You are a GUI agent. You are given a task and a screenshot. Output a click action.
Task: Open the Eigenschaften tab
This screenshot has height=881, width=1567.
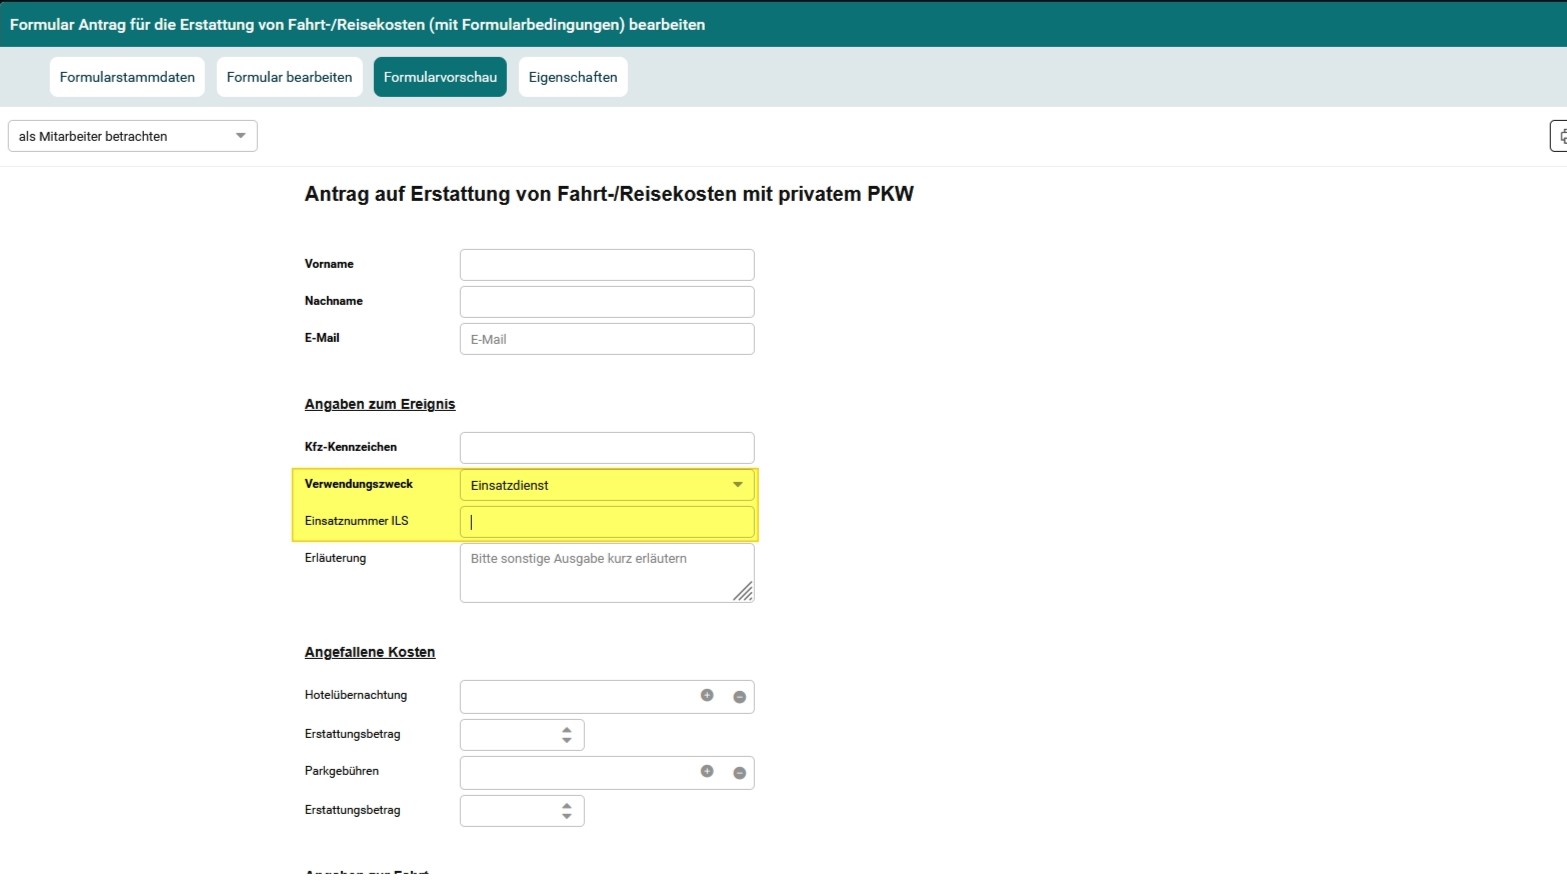[573, 77]
